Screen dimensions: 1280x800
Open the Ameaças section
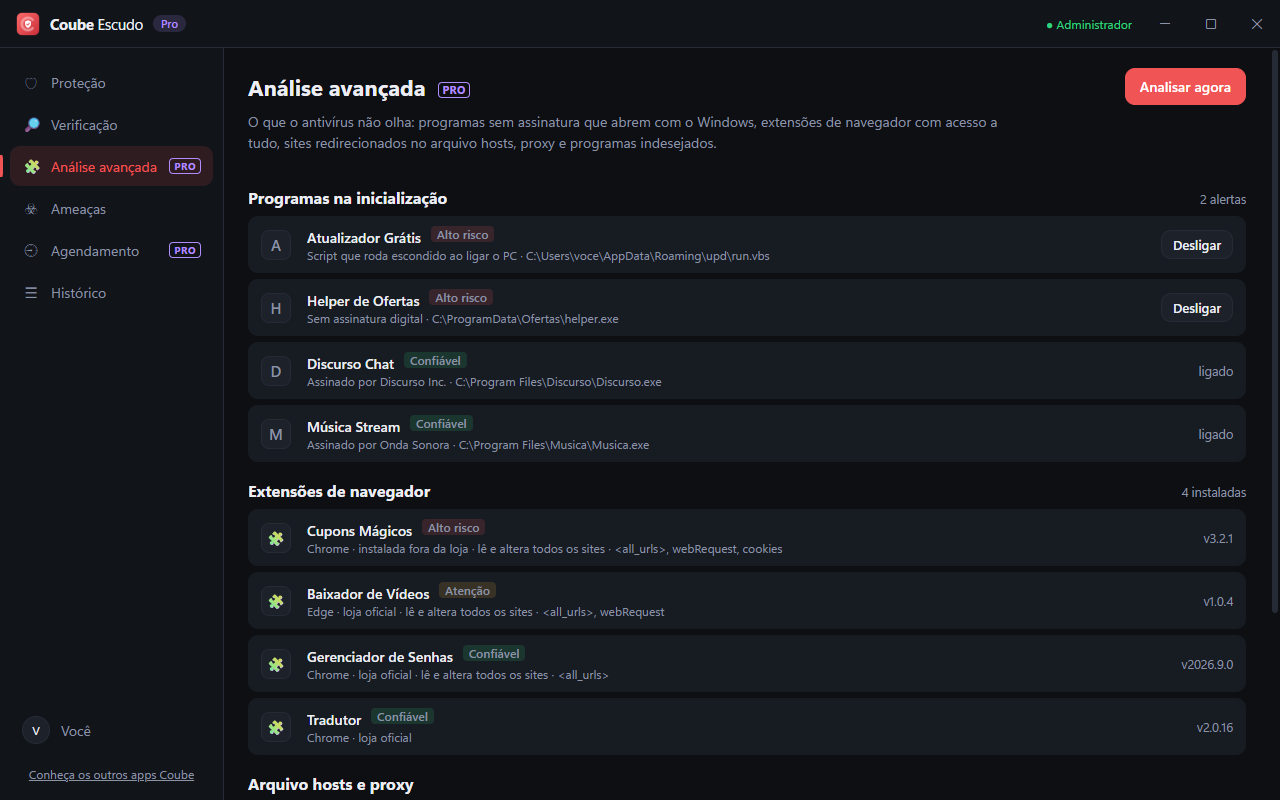tap(112, 209)
